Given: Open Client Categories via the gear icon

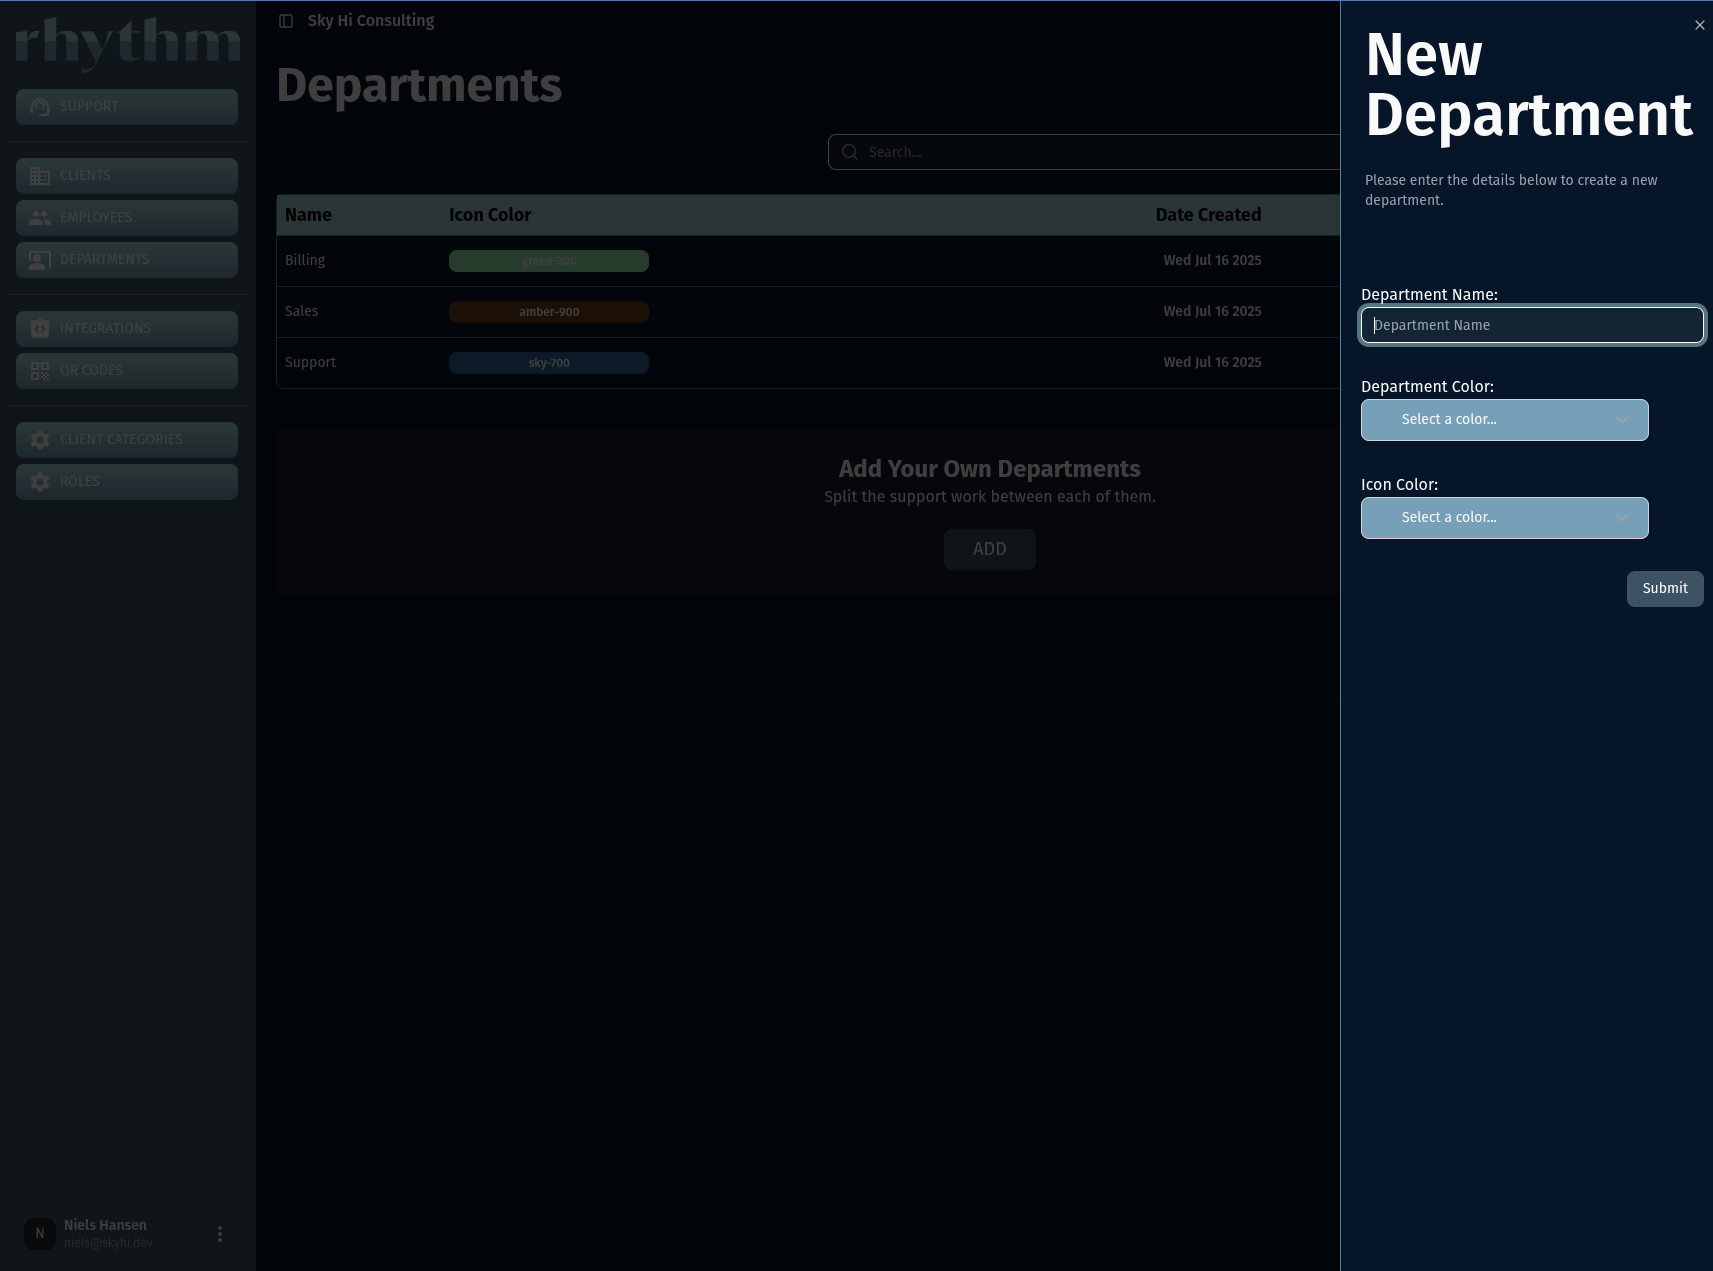Looking at the screenshot, I should coord(40,439).
